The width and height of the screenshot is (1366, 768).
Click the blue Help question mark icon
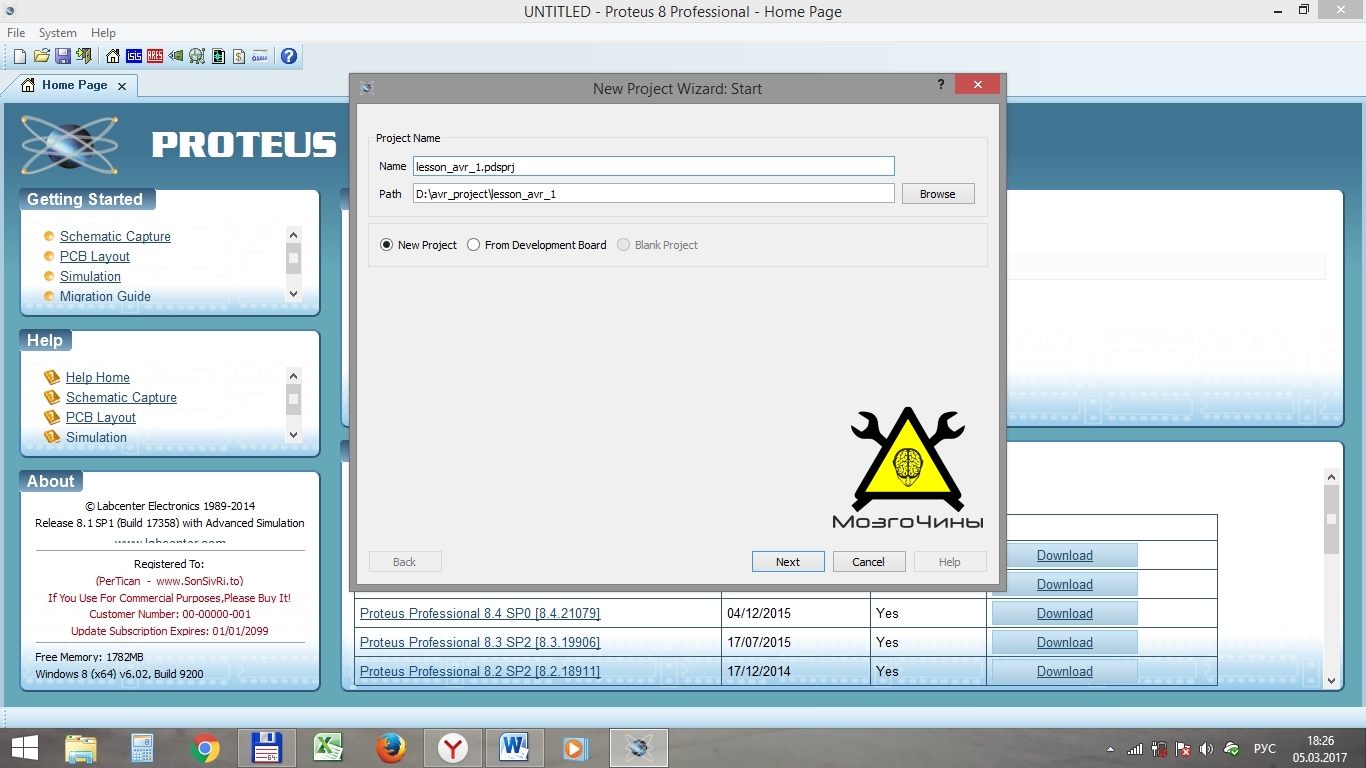[x=289, y=57]
